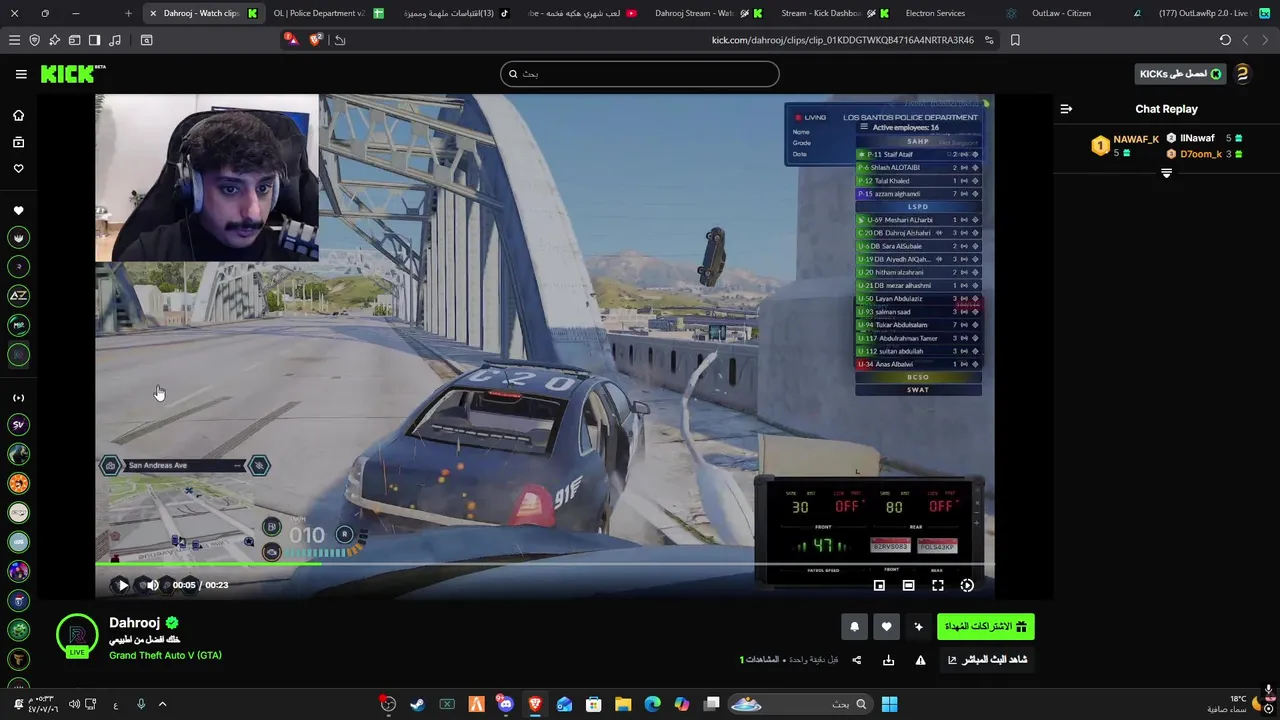Click the share page arrow icon
1280x720 pixels.
[340, 40]
